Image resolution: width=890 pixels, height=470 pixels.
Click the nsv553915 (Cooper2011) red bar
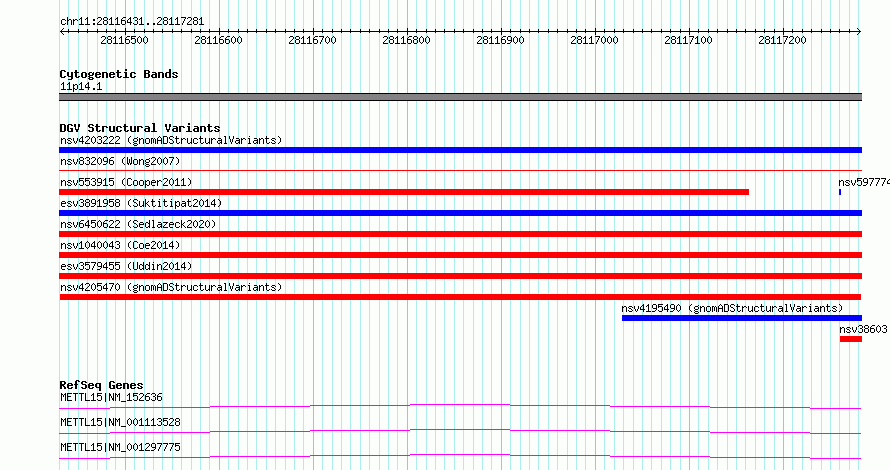[404, 192]
